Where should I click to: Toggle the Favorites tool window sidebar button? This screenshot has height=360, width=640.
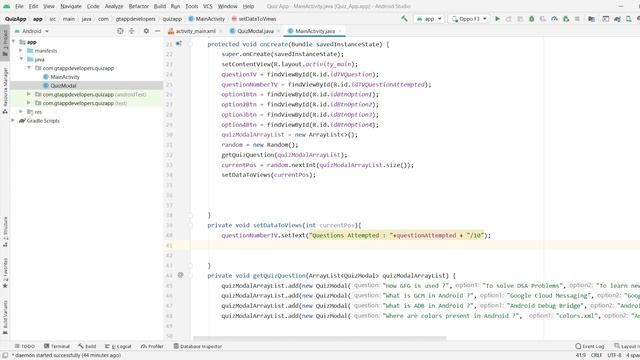click(x=5, y=273)
